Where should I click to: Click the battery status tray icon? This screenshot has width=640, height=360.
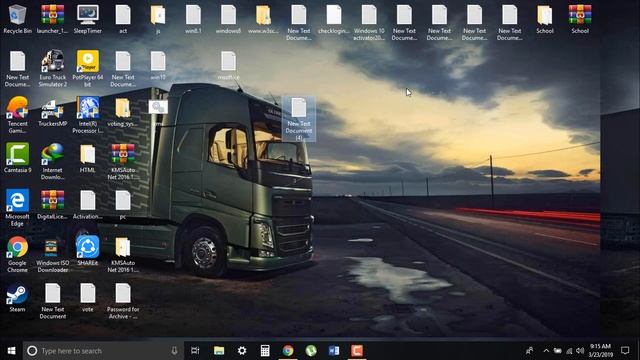tap(558, 351)
